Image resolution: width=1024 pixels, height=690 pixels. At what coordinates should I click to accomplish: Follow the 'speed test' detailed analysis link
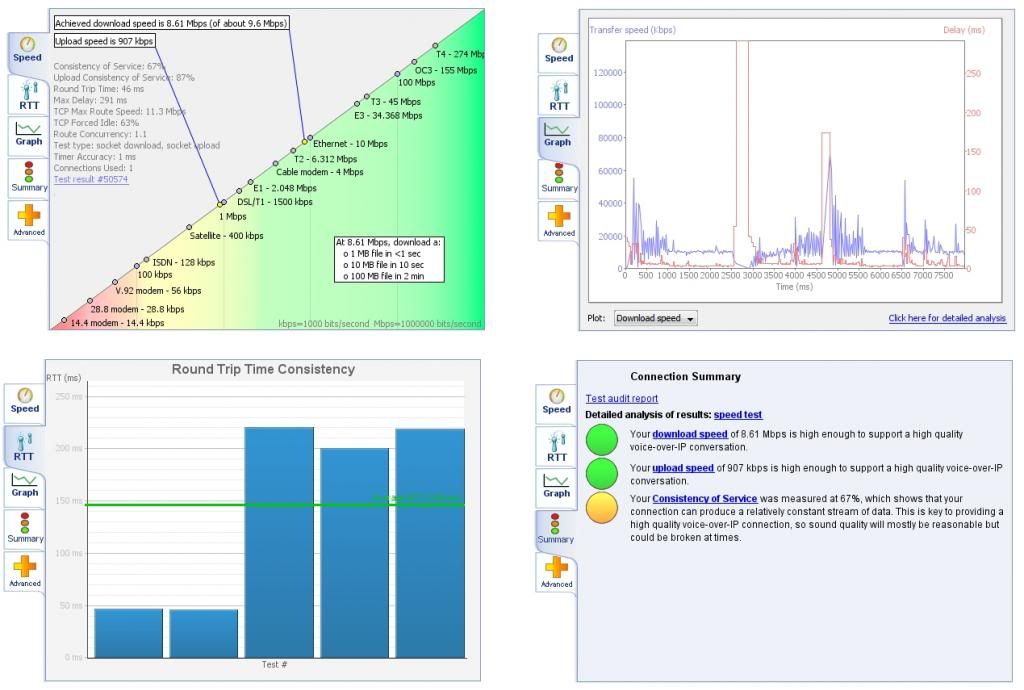coord(737,414)
